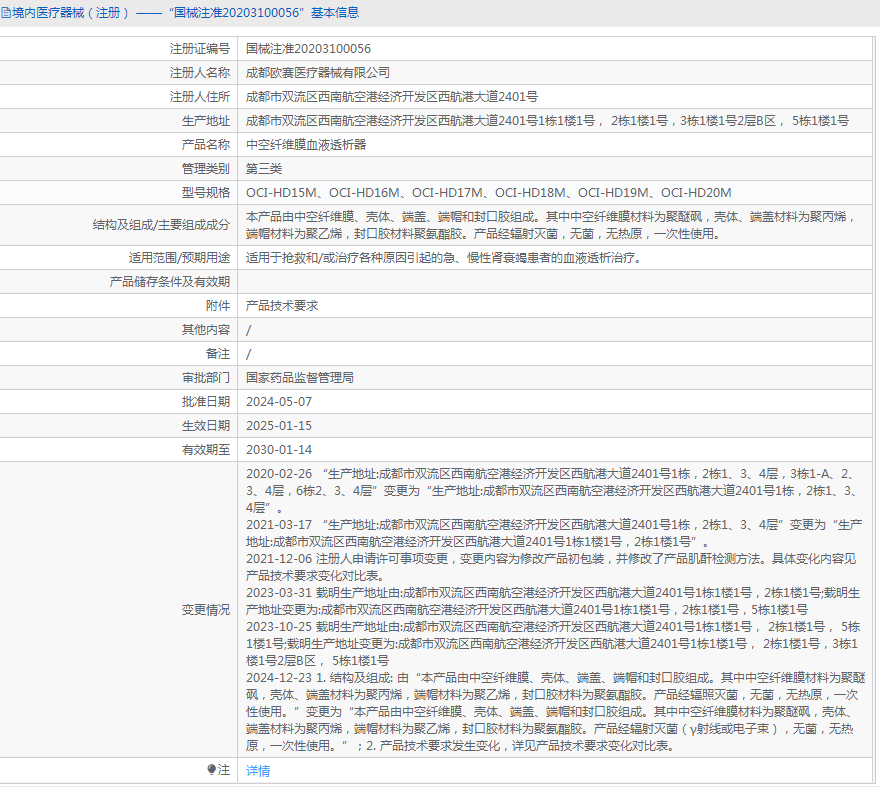Click production address value ending 5栋1楼1号

click(x=547, y=121)
